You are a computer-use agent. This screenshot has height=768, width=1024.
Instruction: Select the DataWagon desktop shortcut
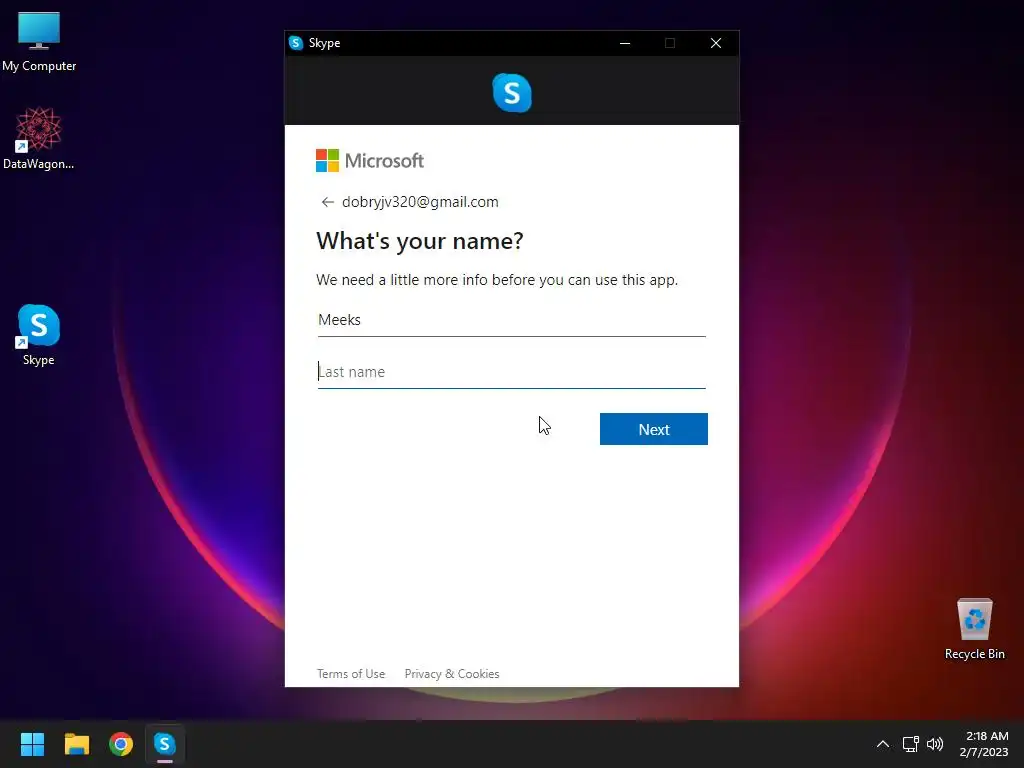coord(39,139)
